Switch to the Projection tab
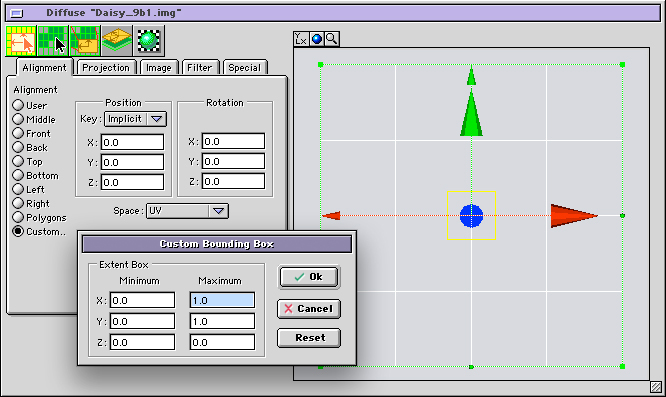Viewport: 666px width, 397px height. [x=106, y=68]
